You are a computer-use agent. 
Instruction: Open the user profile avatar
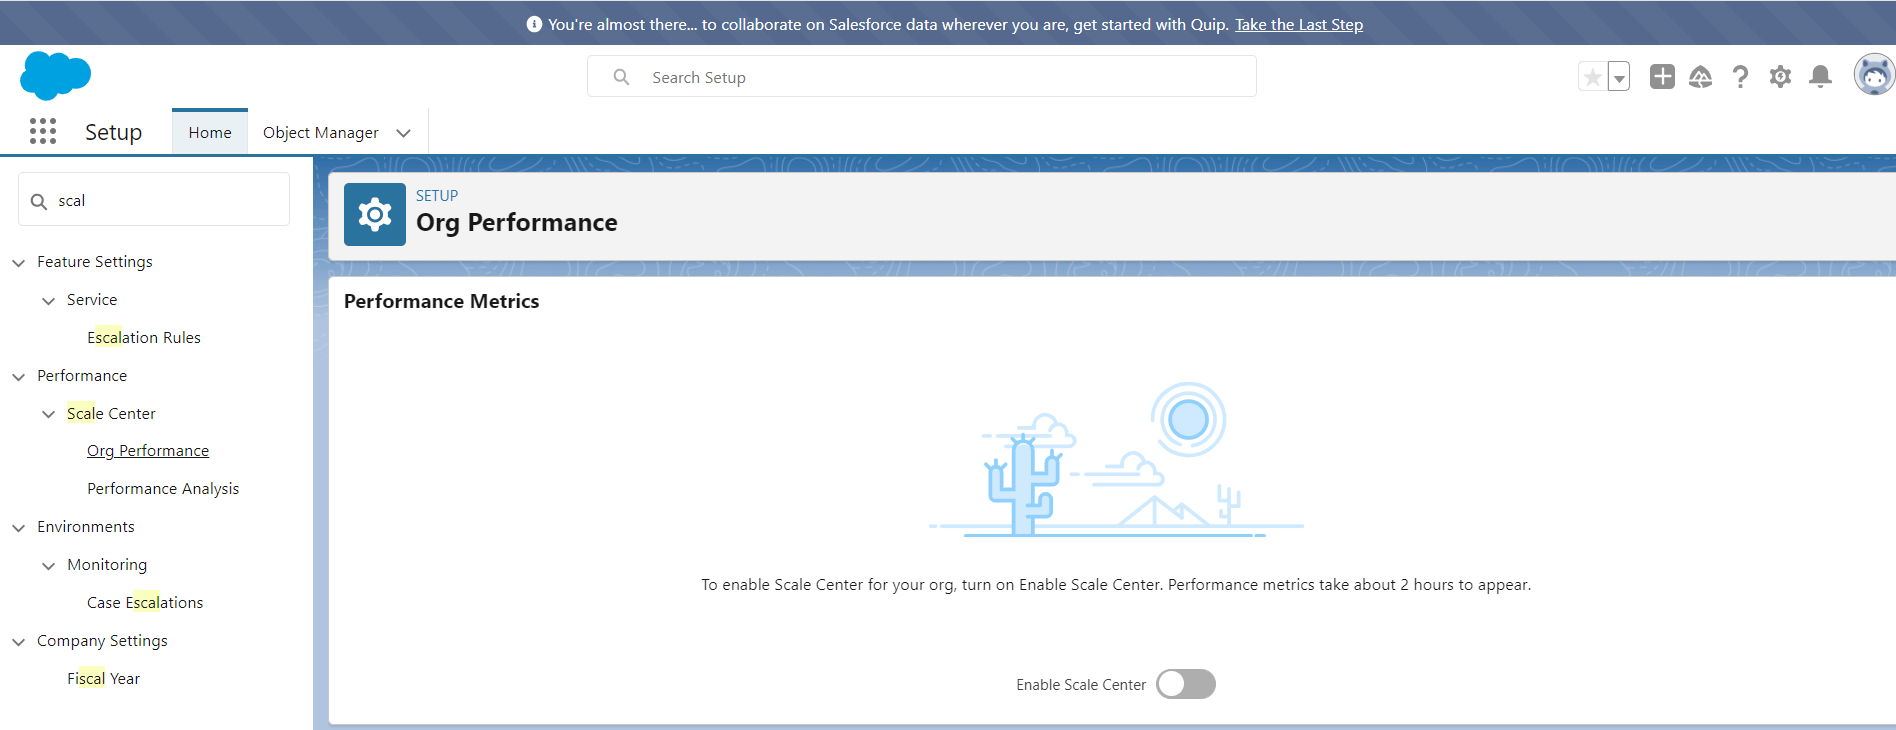click(x=1873, y=76)
